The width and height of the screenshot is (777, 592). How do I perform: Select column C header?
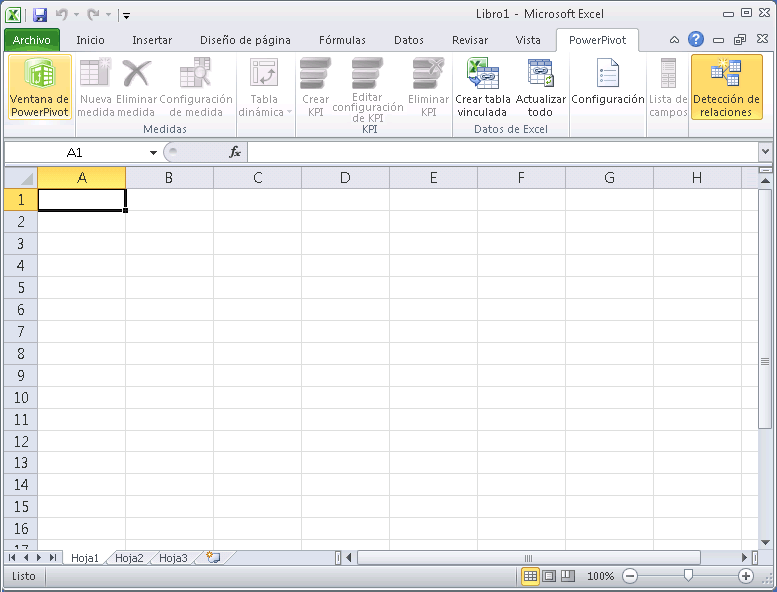point(257,177)
